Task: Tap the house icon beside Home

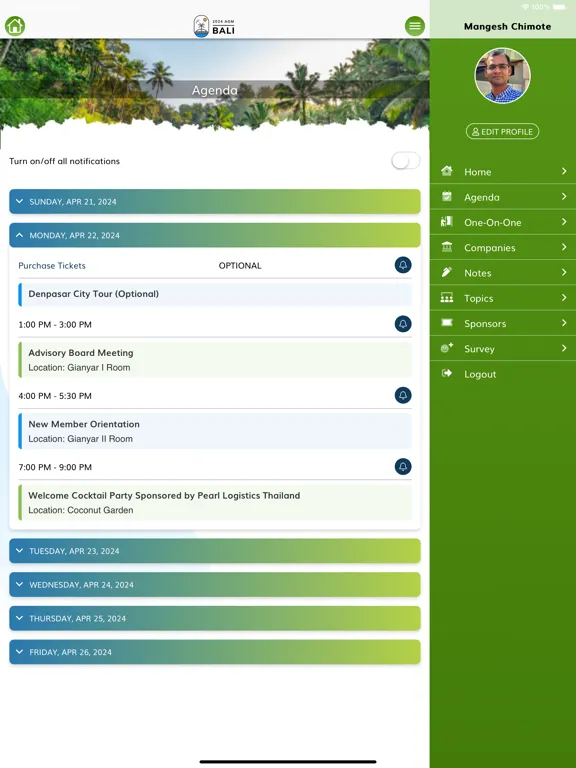Action: (447, 171)
